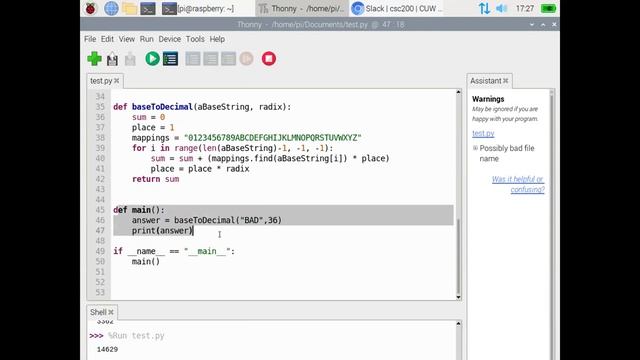Launch the terminal from the panel
The image size is (640, 360).
tap(148, 8)
